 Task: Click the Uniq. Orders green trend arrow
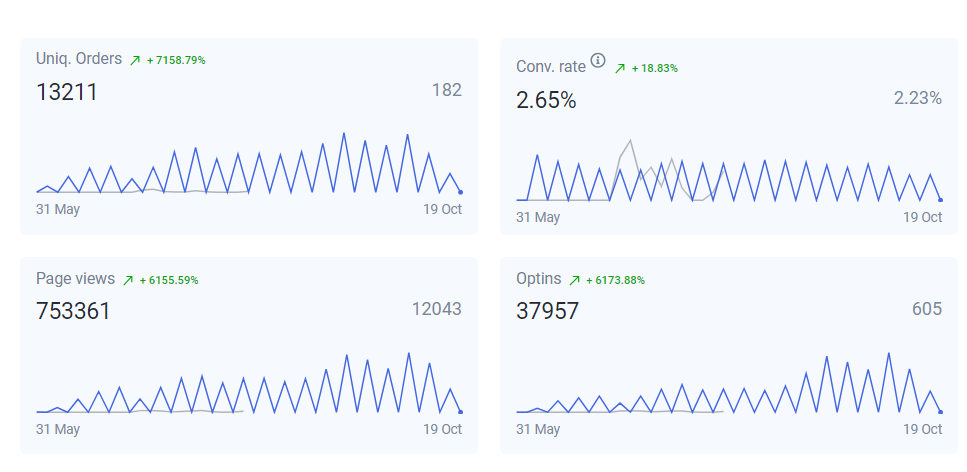click(x=135, y=60)
